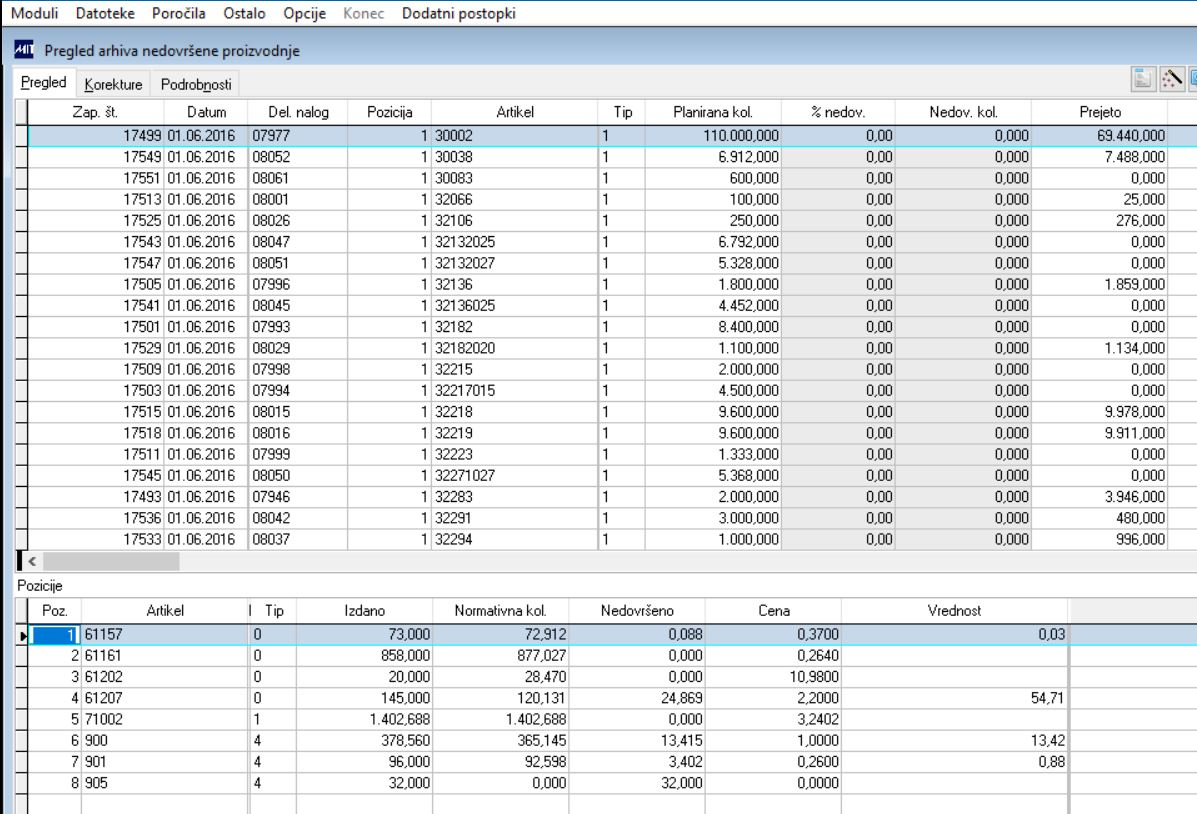This screenshot has height=814, width=1197.
Task: Switch to the Podrobnosti tab
Action: tap(195, 84)
